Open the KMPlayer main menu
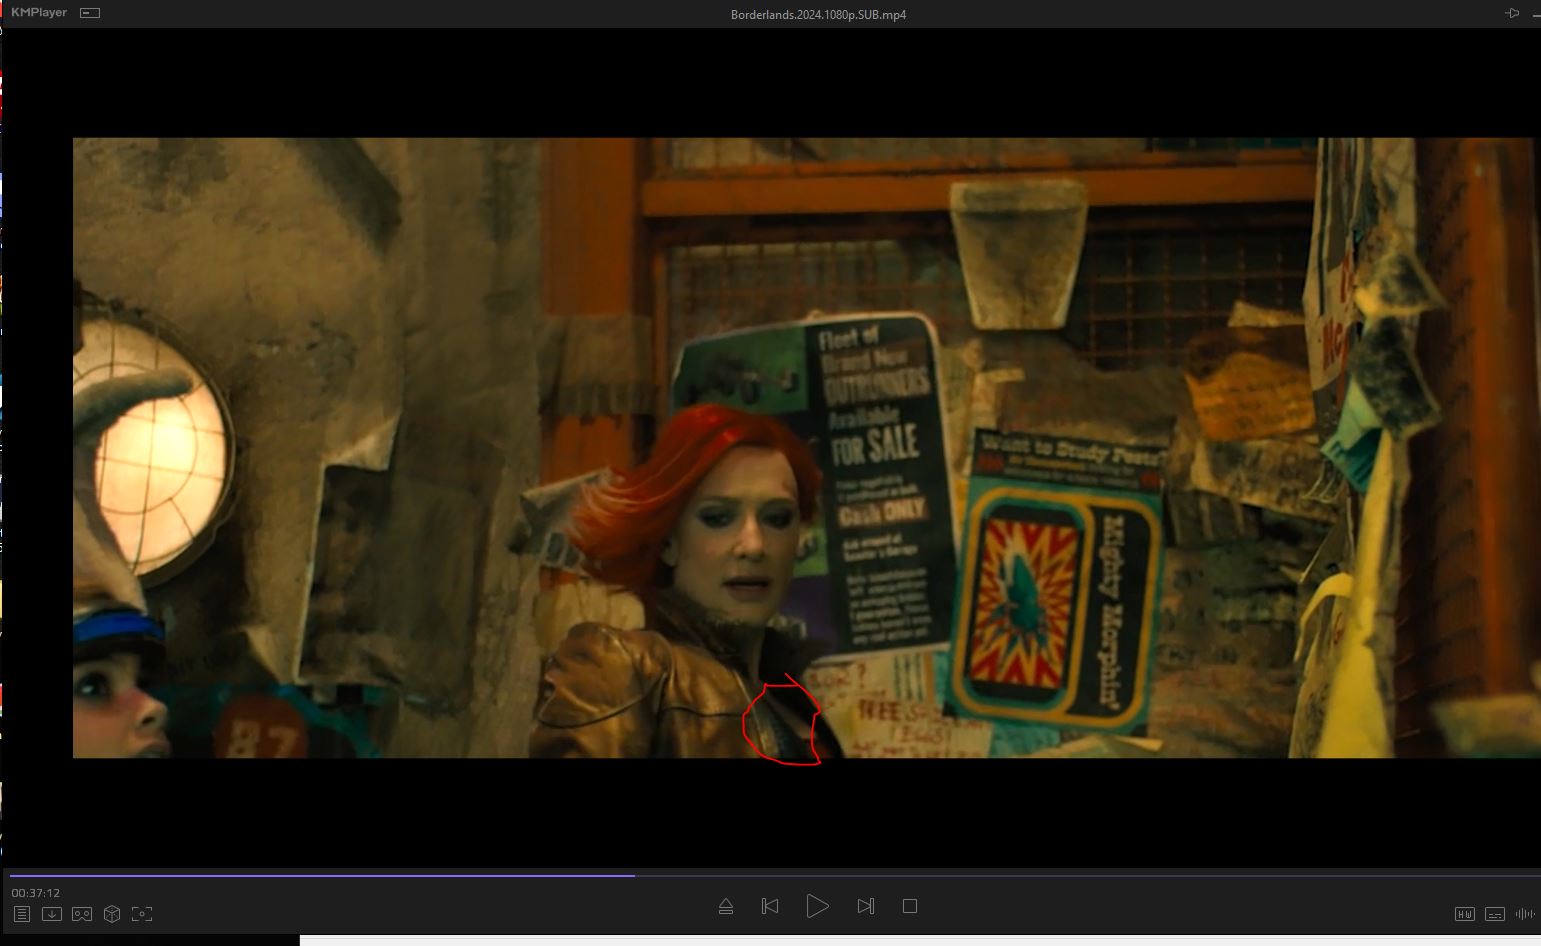Image resolution: width=1541 pixels, height=946 pixels. pyautogui.click(x=38, y=13)
